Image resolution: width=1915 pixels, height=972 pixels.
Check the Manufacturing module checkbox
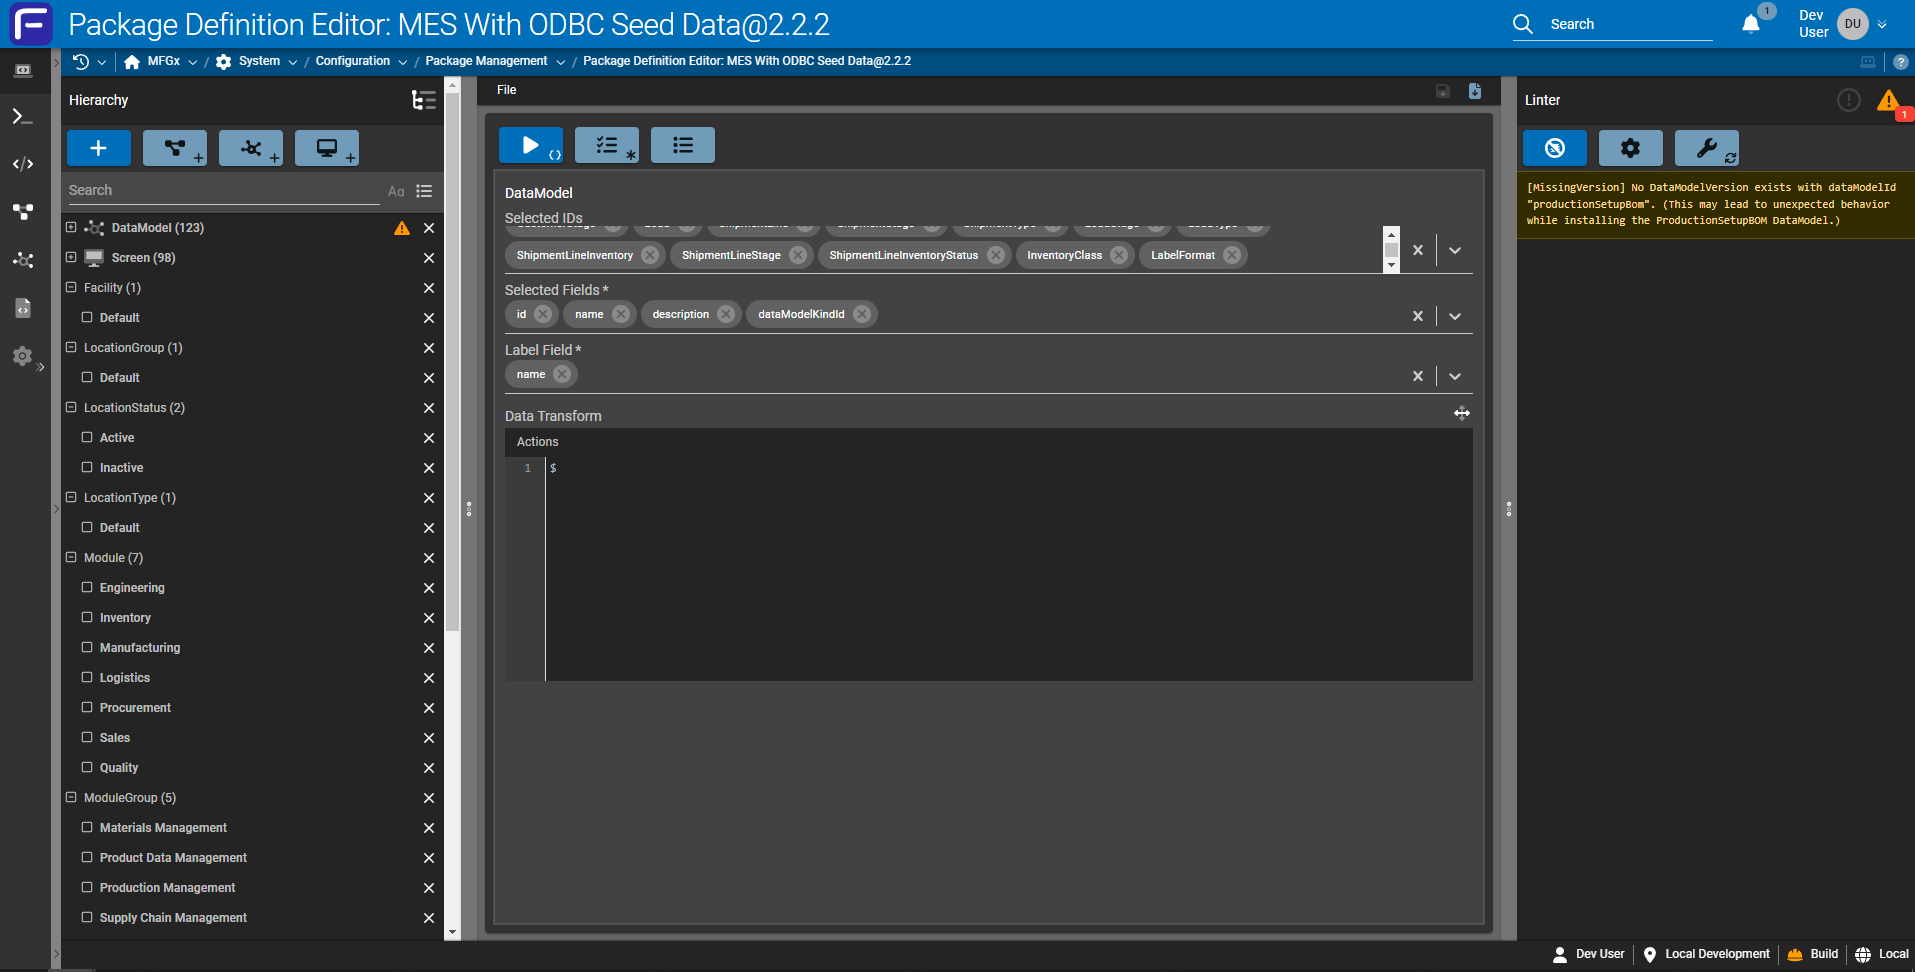click(x=87, y=647)
